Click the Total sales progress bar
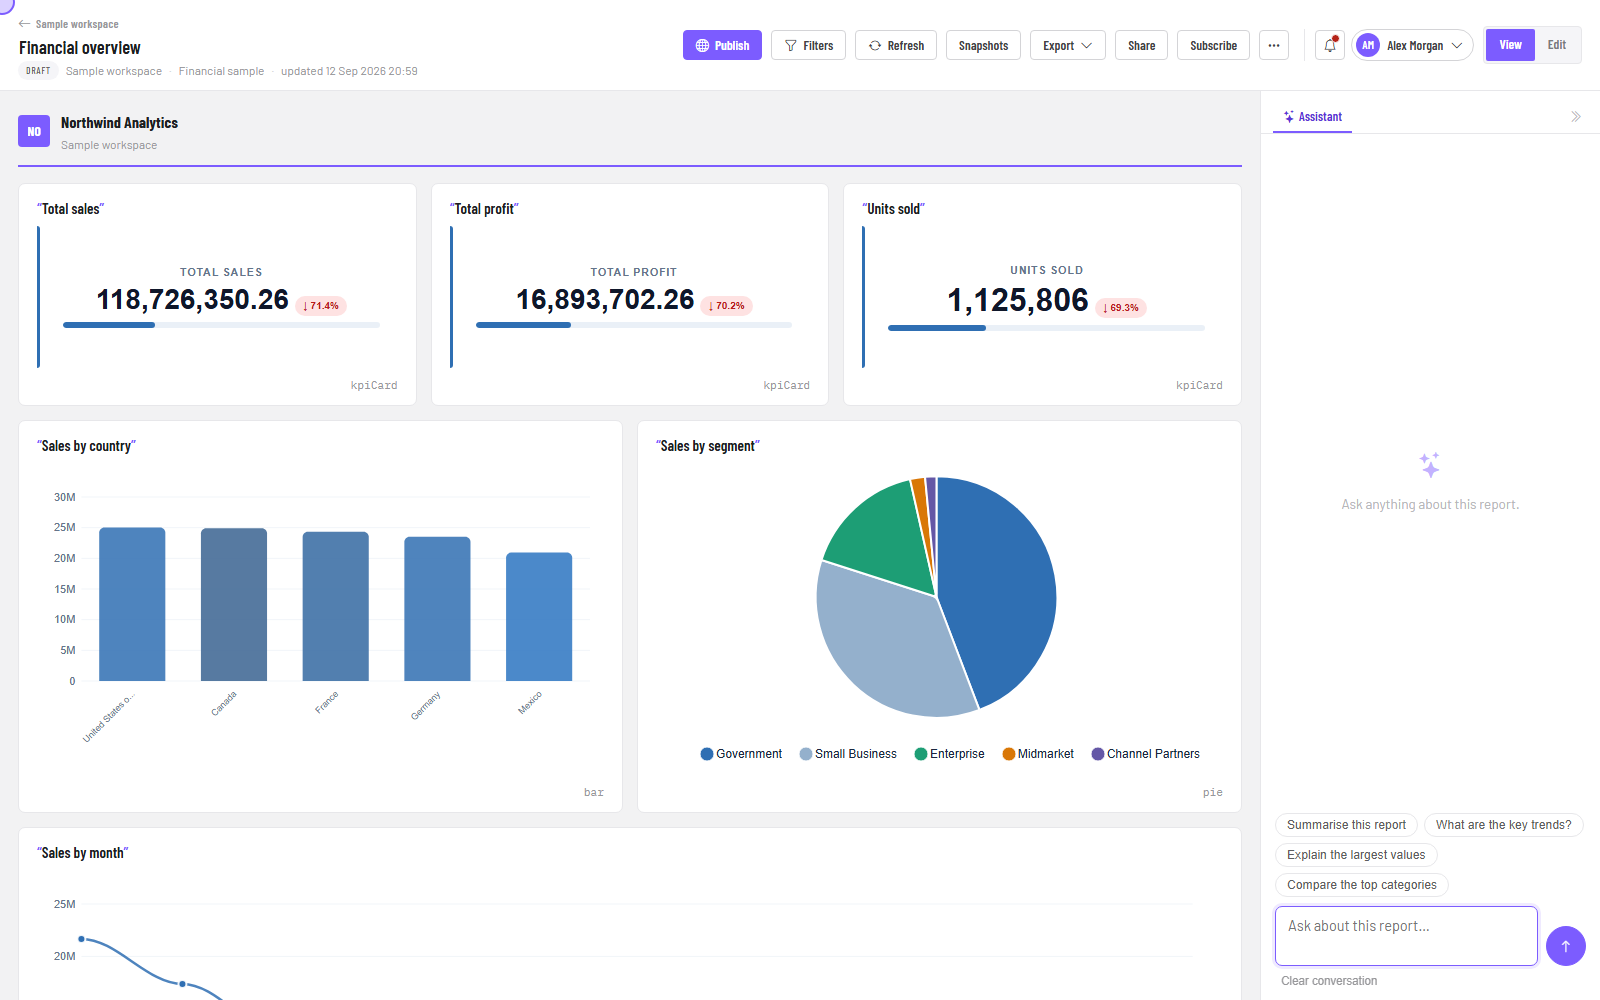This screenshot has width=1600, height=1000. click(221, 325)
